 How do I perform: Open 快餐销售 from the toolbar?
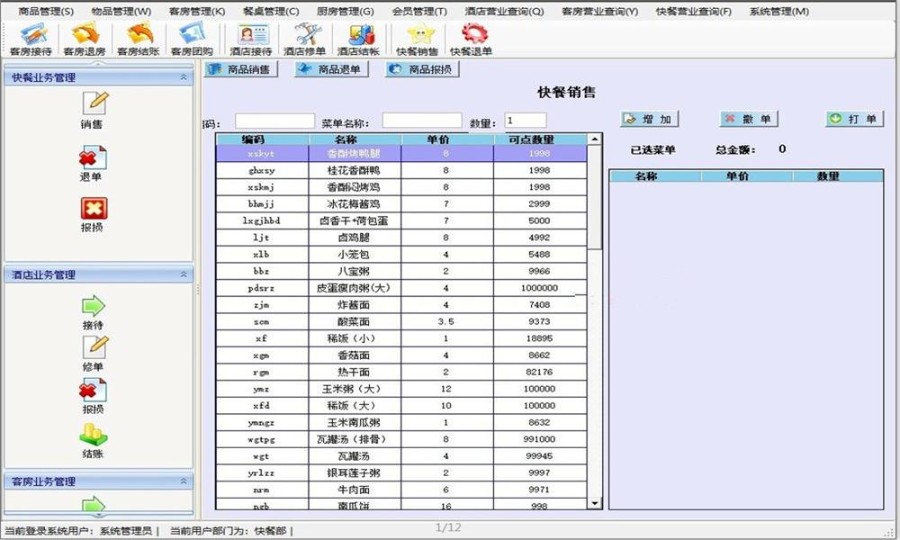point(416,39)
